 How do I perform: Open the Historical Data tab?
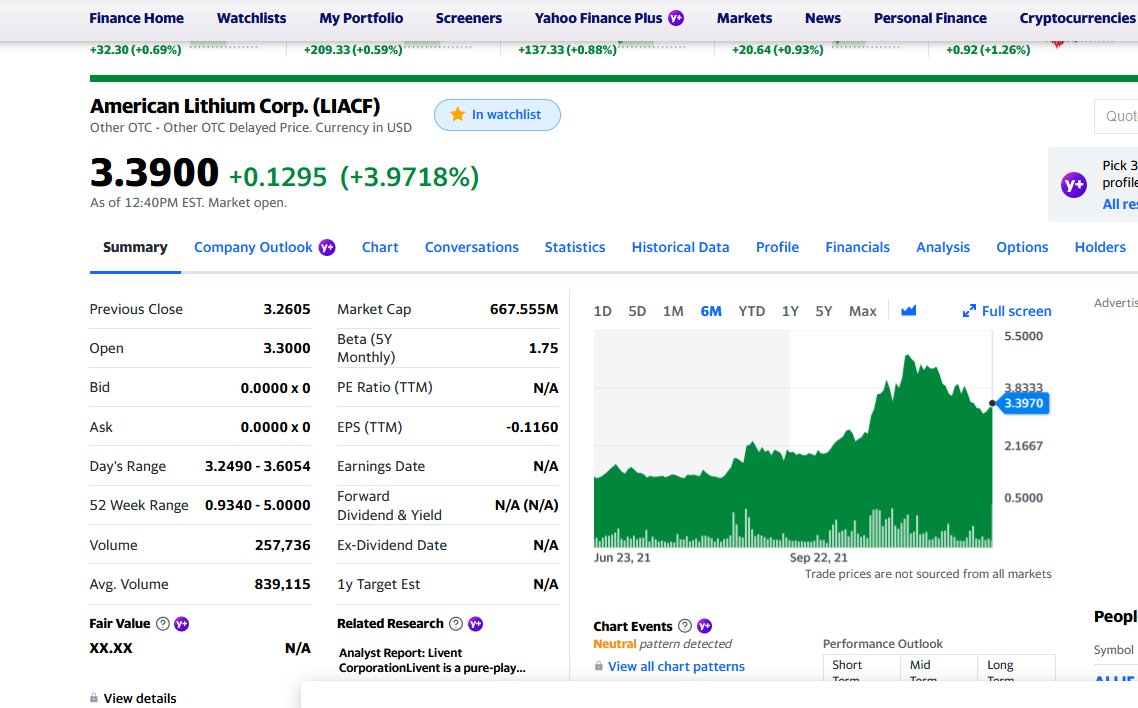[681, 247]
